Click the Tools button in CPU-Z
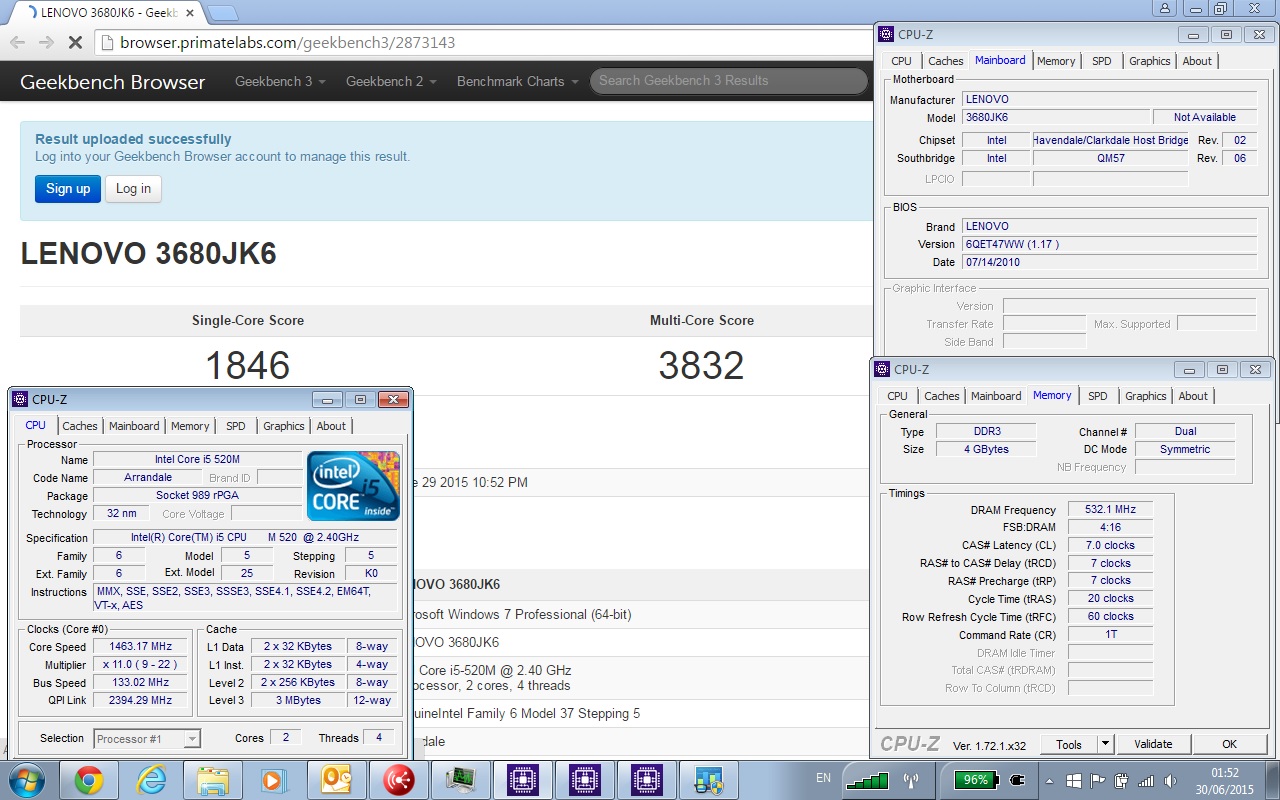This screenshot has height=800, width=1280. point(1069,744)
